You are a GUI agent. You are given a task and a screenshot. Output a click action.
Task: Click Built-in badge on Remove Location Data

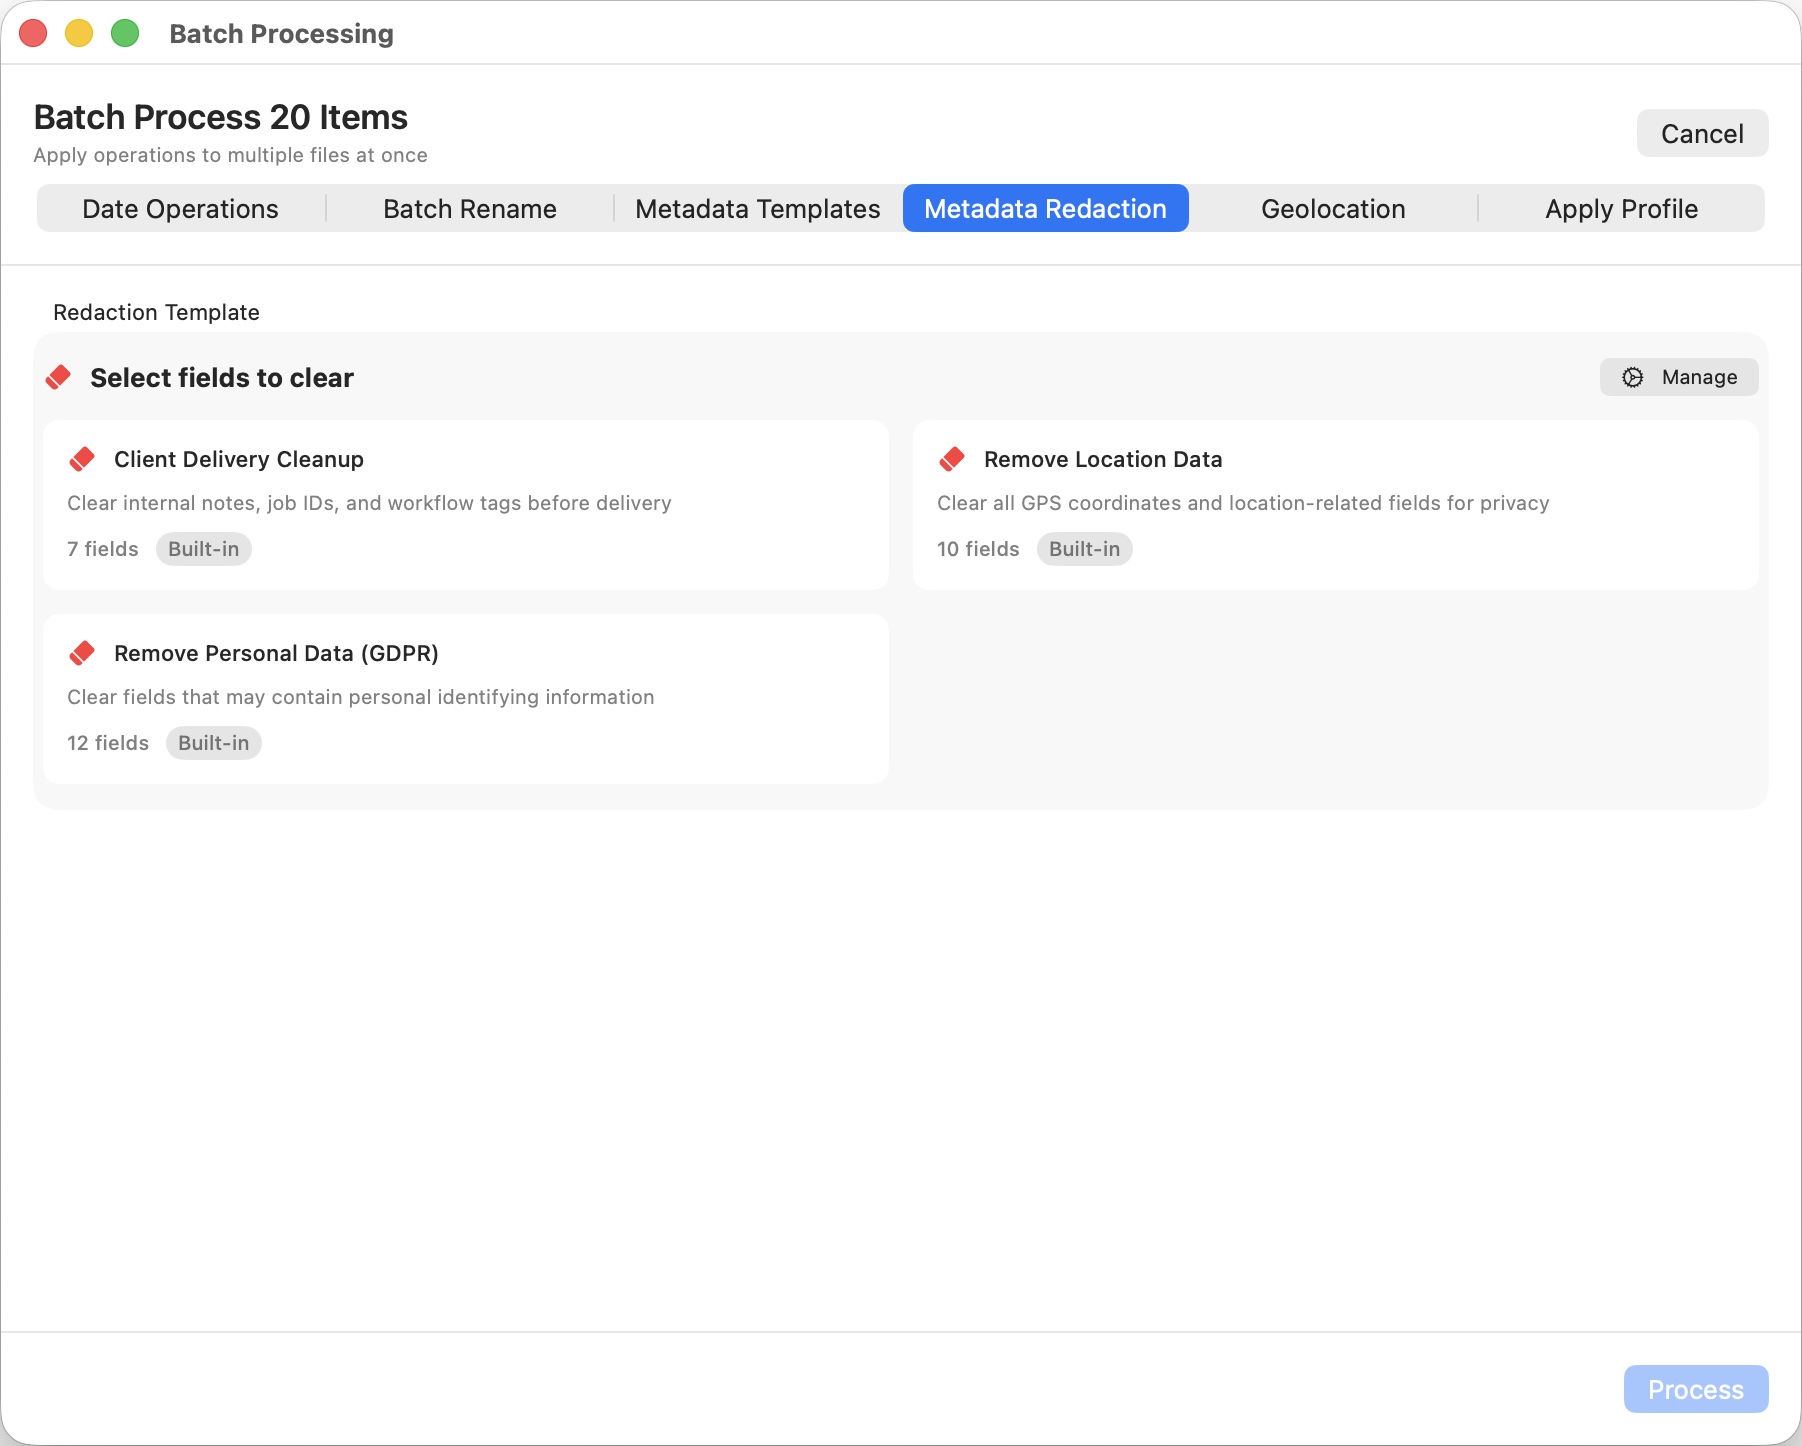[x=1084, y=549]
